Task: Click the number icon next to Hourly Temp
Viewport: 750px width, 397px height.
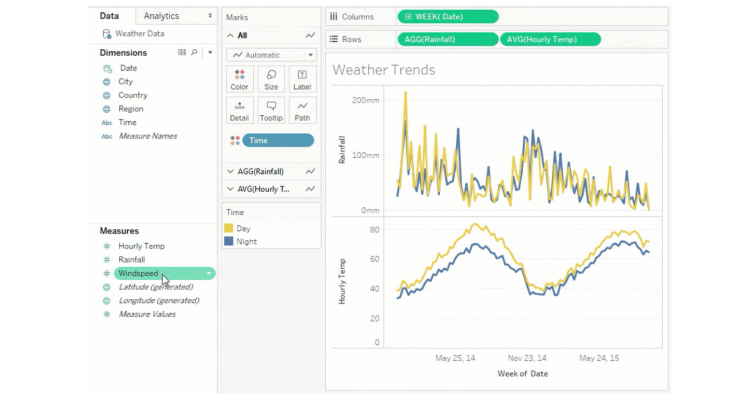Action: (107, 246)
